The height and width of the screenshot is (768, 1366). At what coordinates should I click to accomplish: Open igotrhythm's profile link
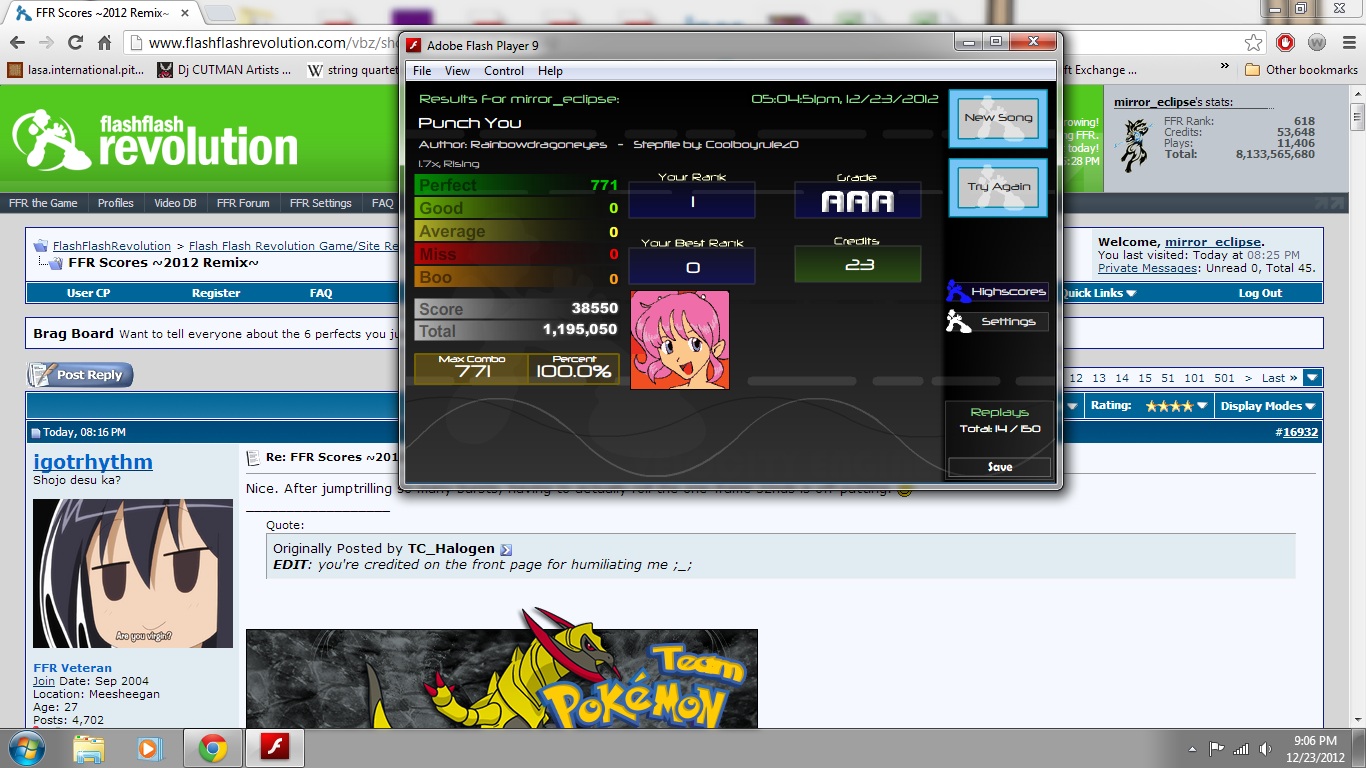[x=93, y=461]
